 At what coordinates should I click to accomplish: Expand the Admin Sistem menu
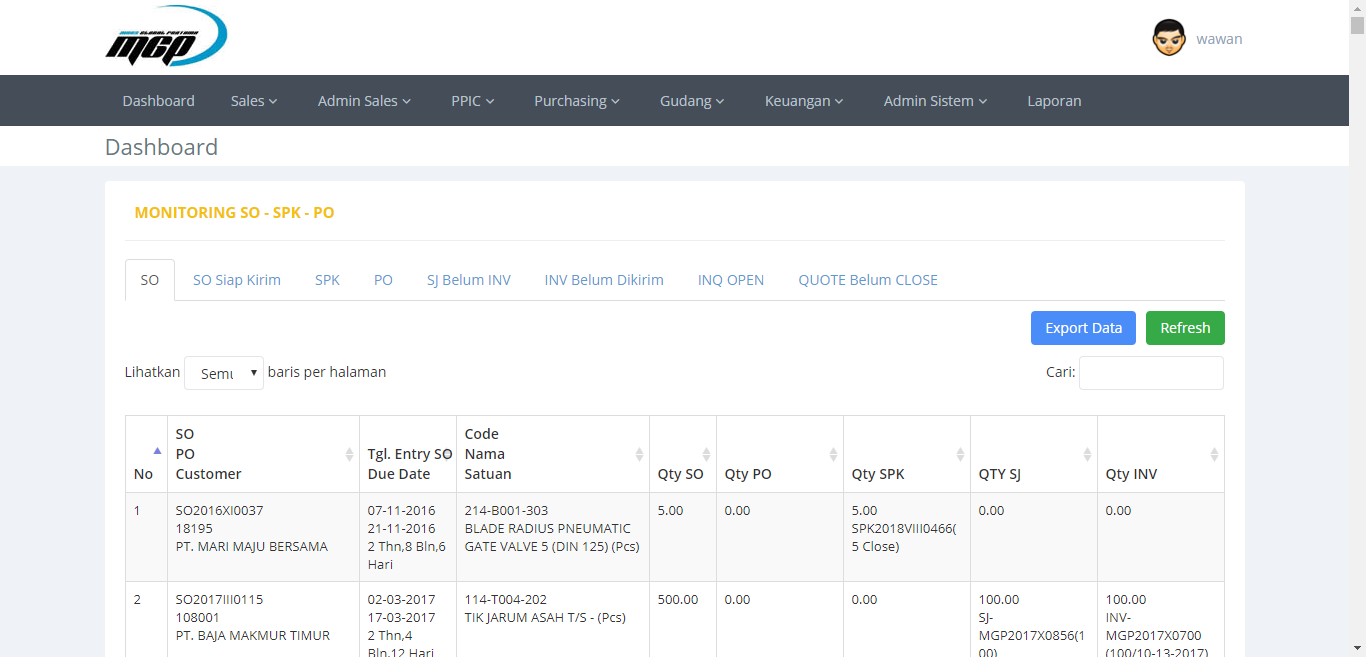[x=935, y=101]
